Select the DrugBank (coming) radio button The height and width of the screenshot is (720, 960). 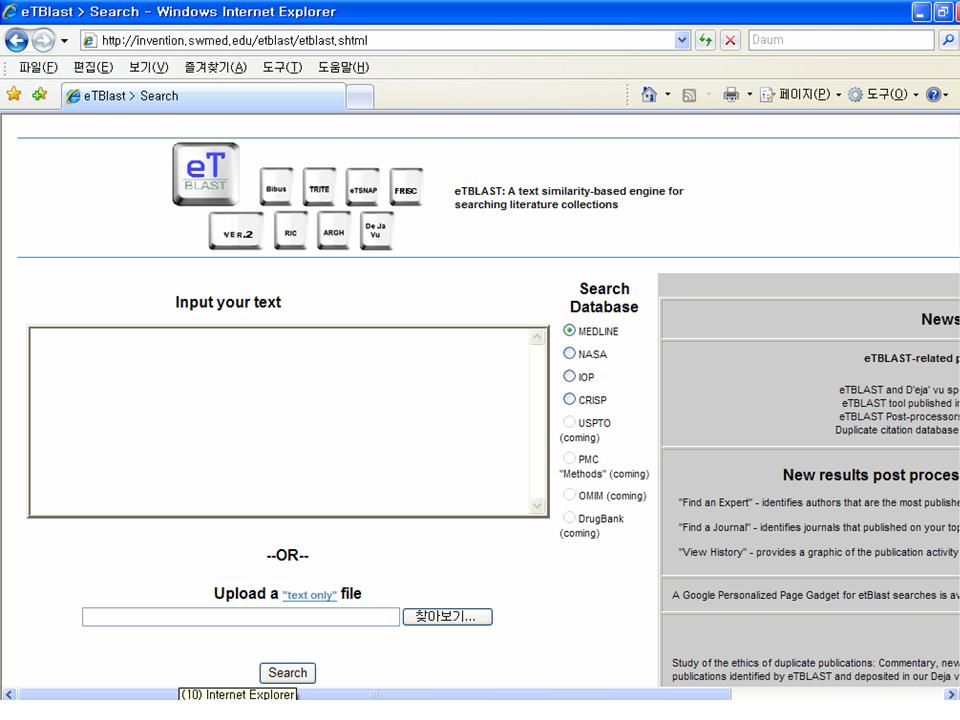coord(569,517)
